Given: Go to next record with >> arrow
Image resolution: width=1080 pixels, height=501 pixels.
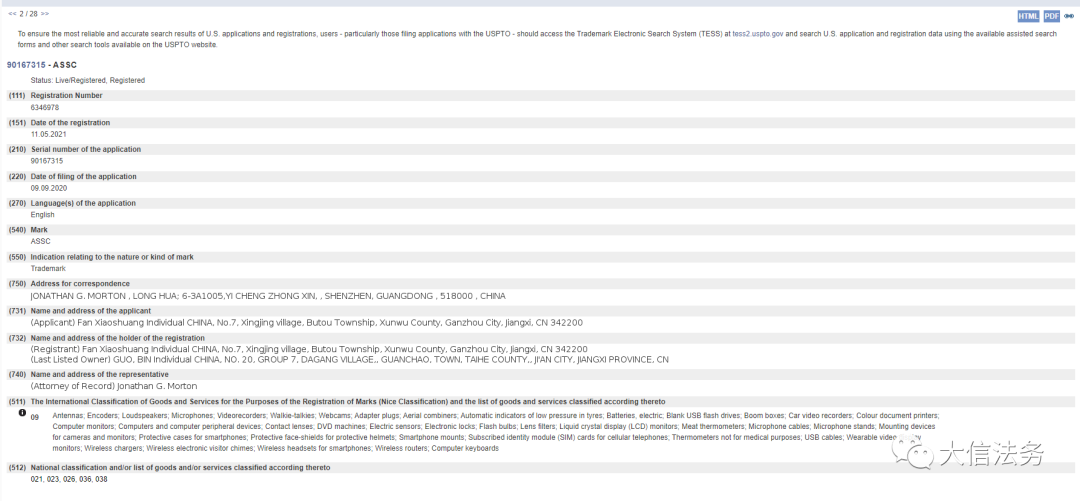Looking at the screenshot, I should pos(45,13).
